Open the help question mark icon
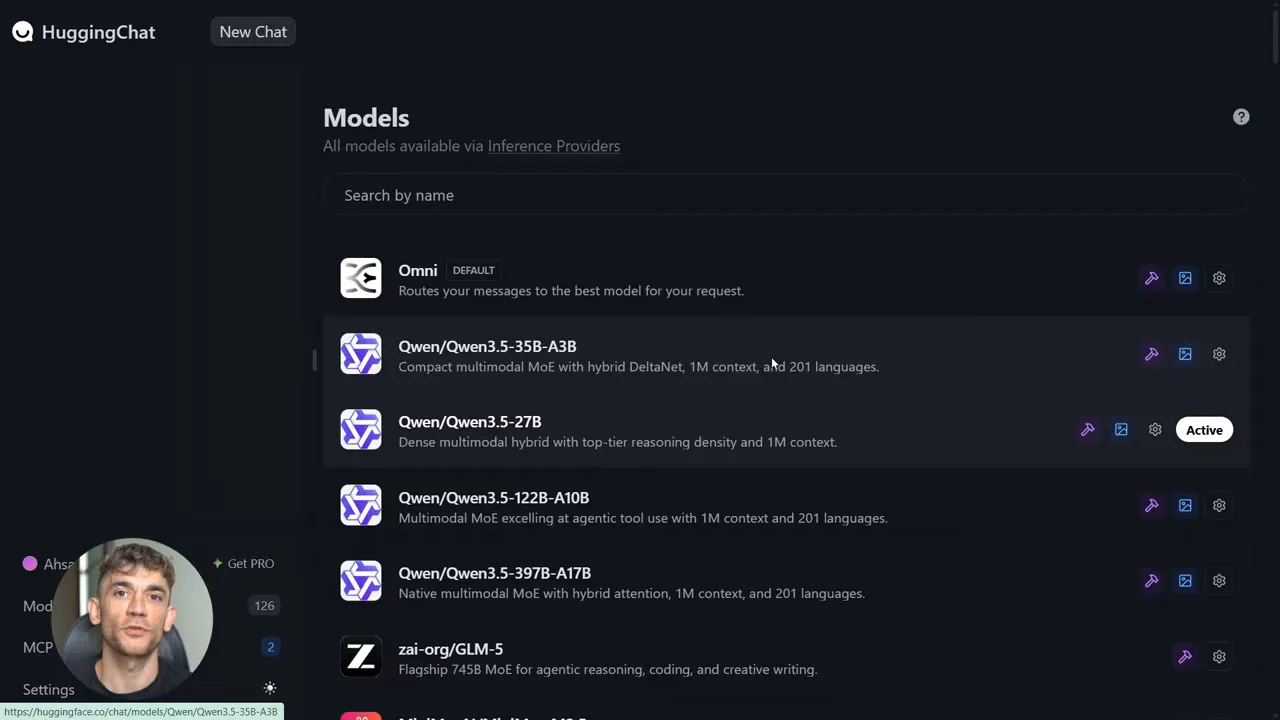Image resolution: width=1280 pixels, height=720 pixels. [1241, 117]
